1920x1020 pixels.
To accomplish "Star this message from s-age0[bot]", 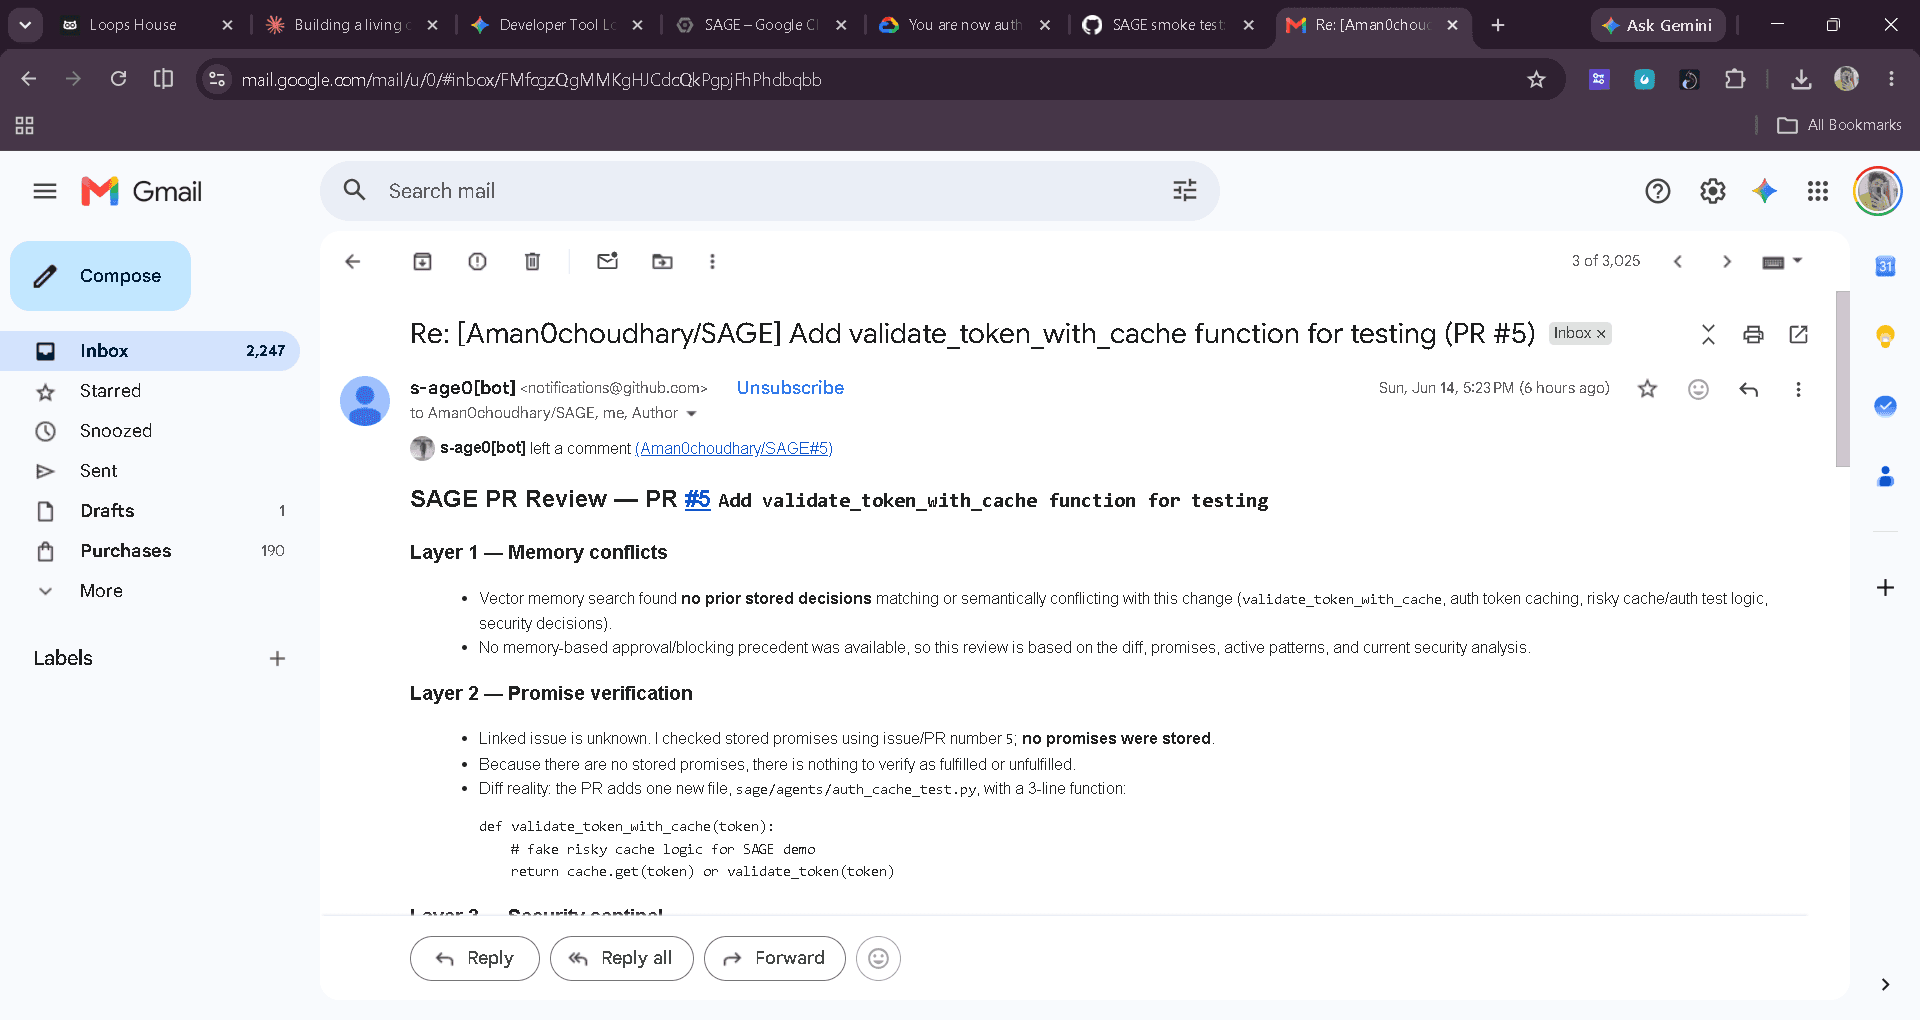I will (1647, 389).
